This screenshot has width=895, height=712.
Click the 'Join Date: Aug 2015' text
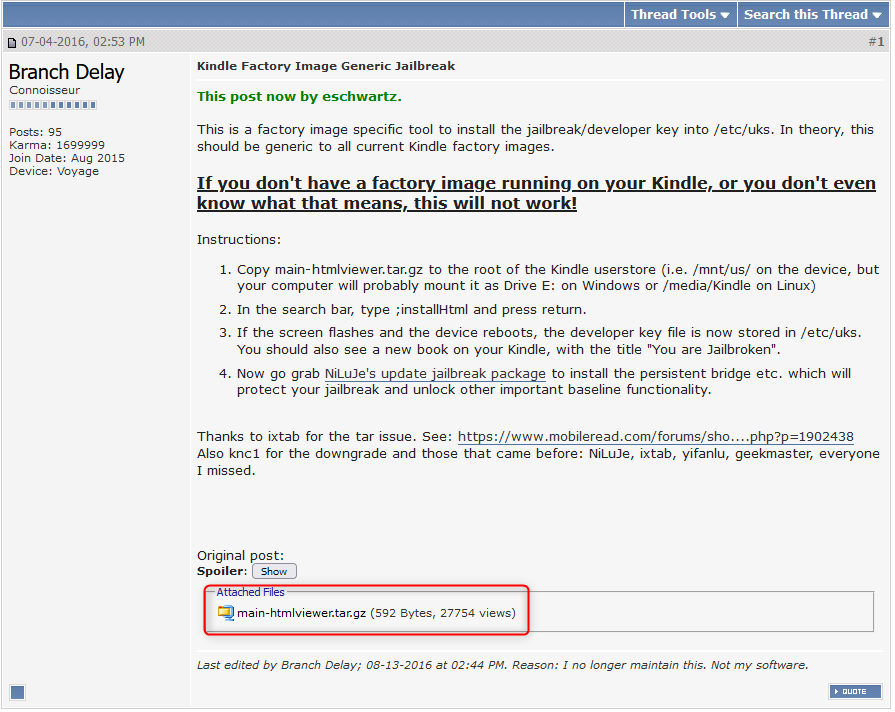pyautogui.click(x=67, y=158)
